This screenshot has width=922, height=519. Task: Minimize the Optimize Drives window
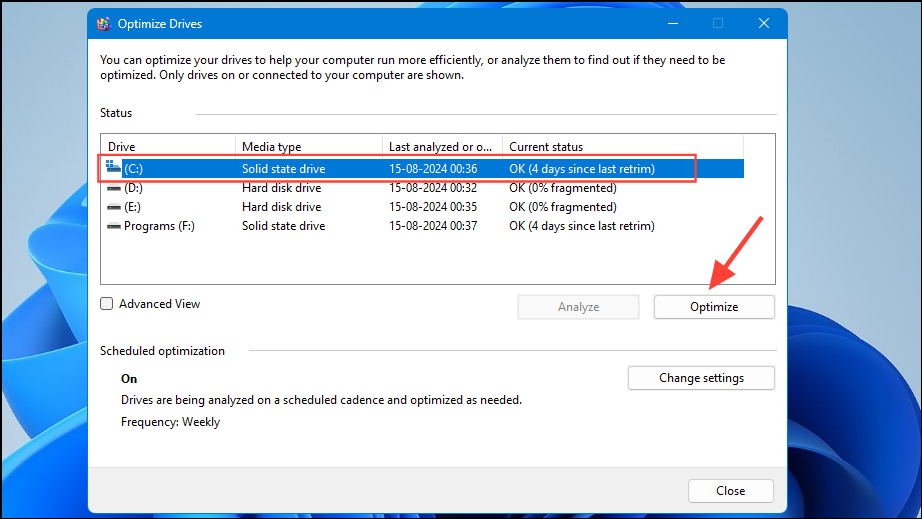(x=673, y=24)
